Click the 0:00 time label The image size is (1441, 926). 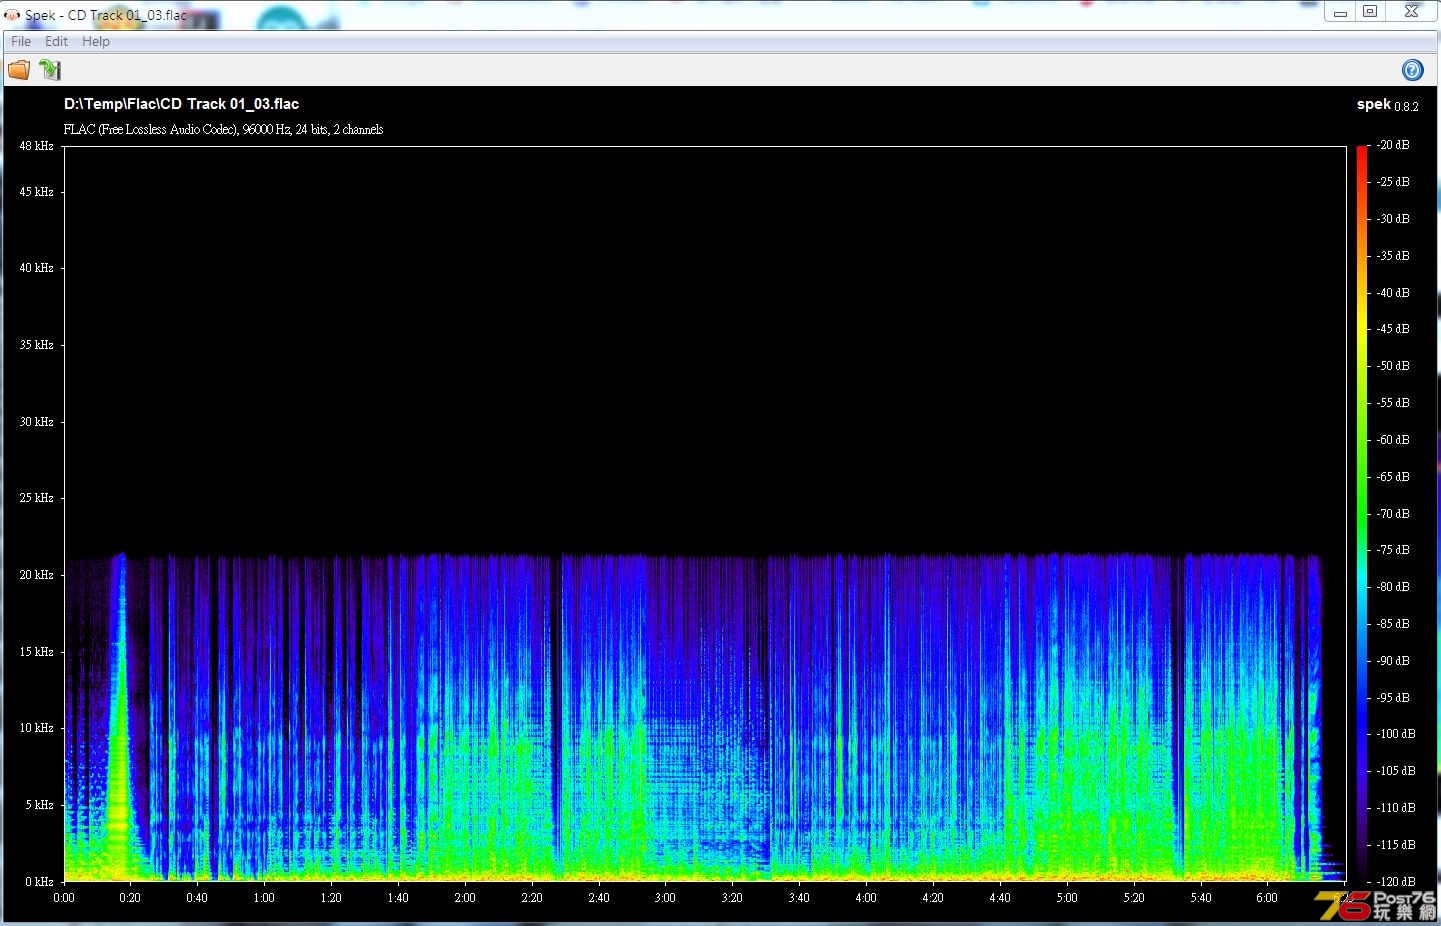pyautogui.click(x=64, y=898)
